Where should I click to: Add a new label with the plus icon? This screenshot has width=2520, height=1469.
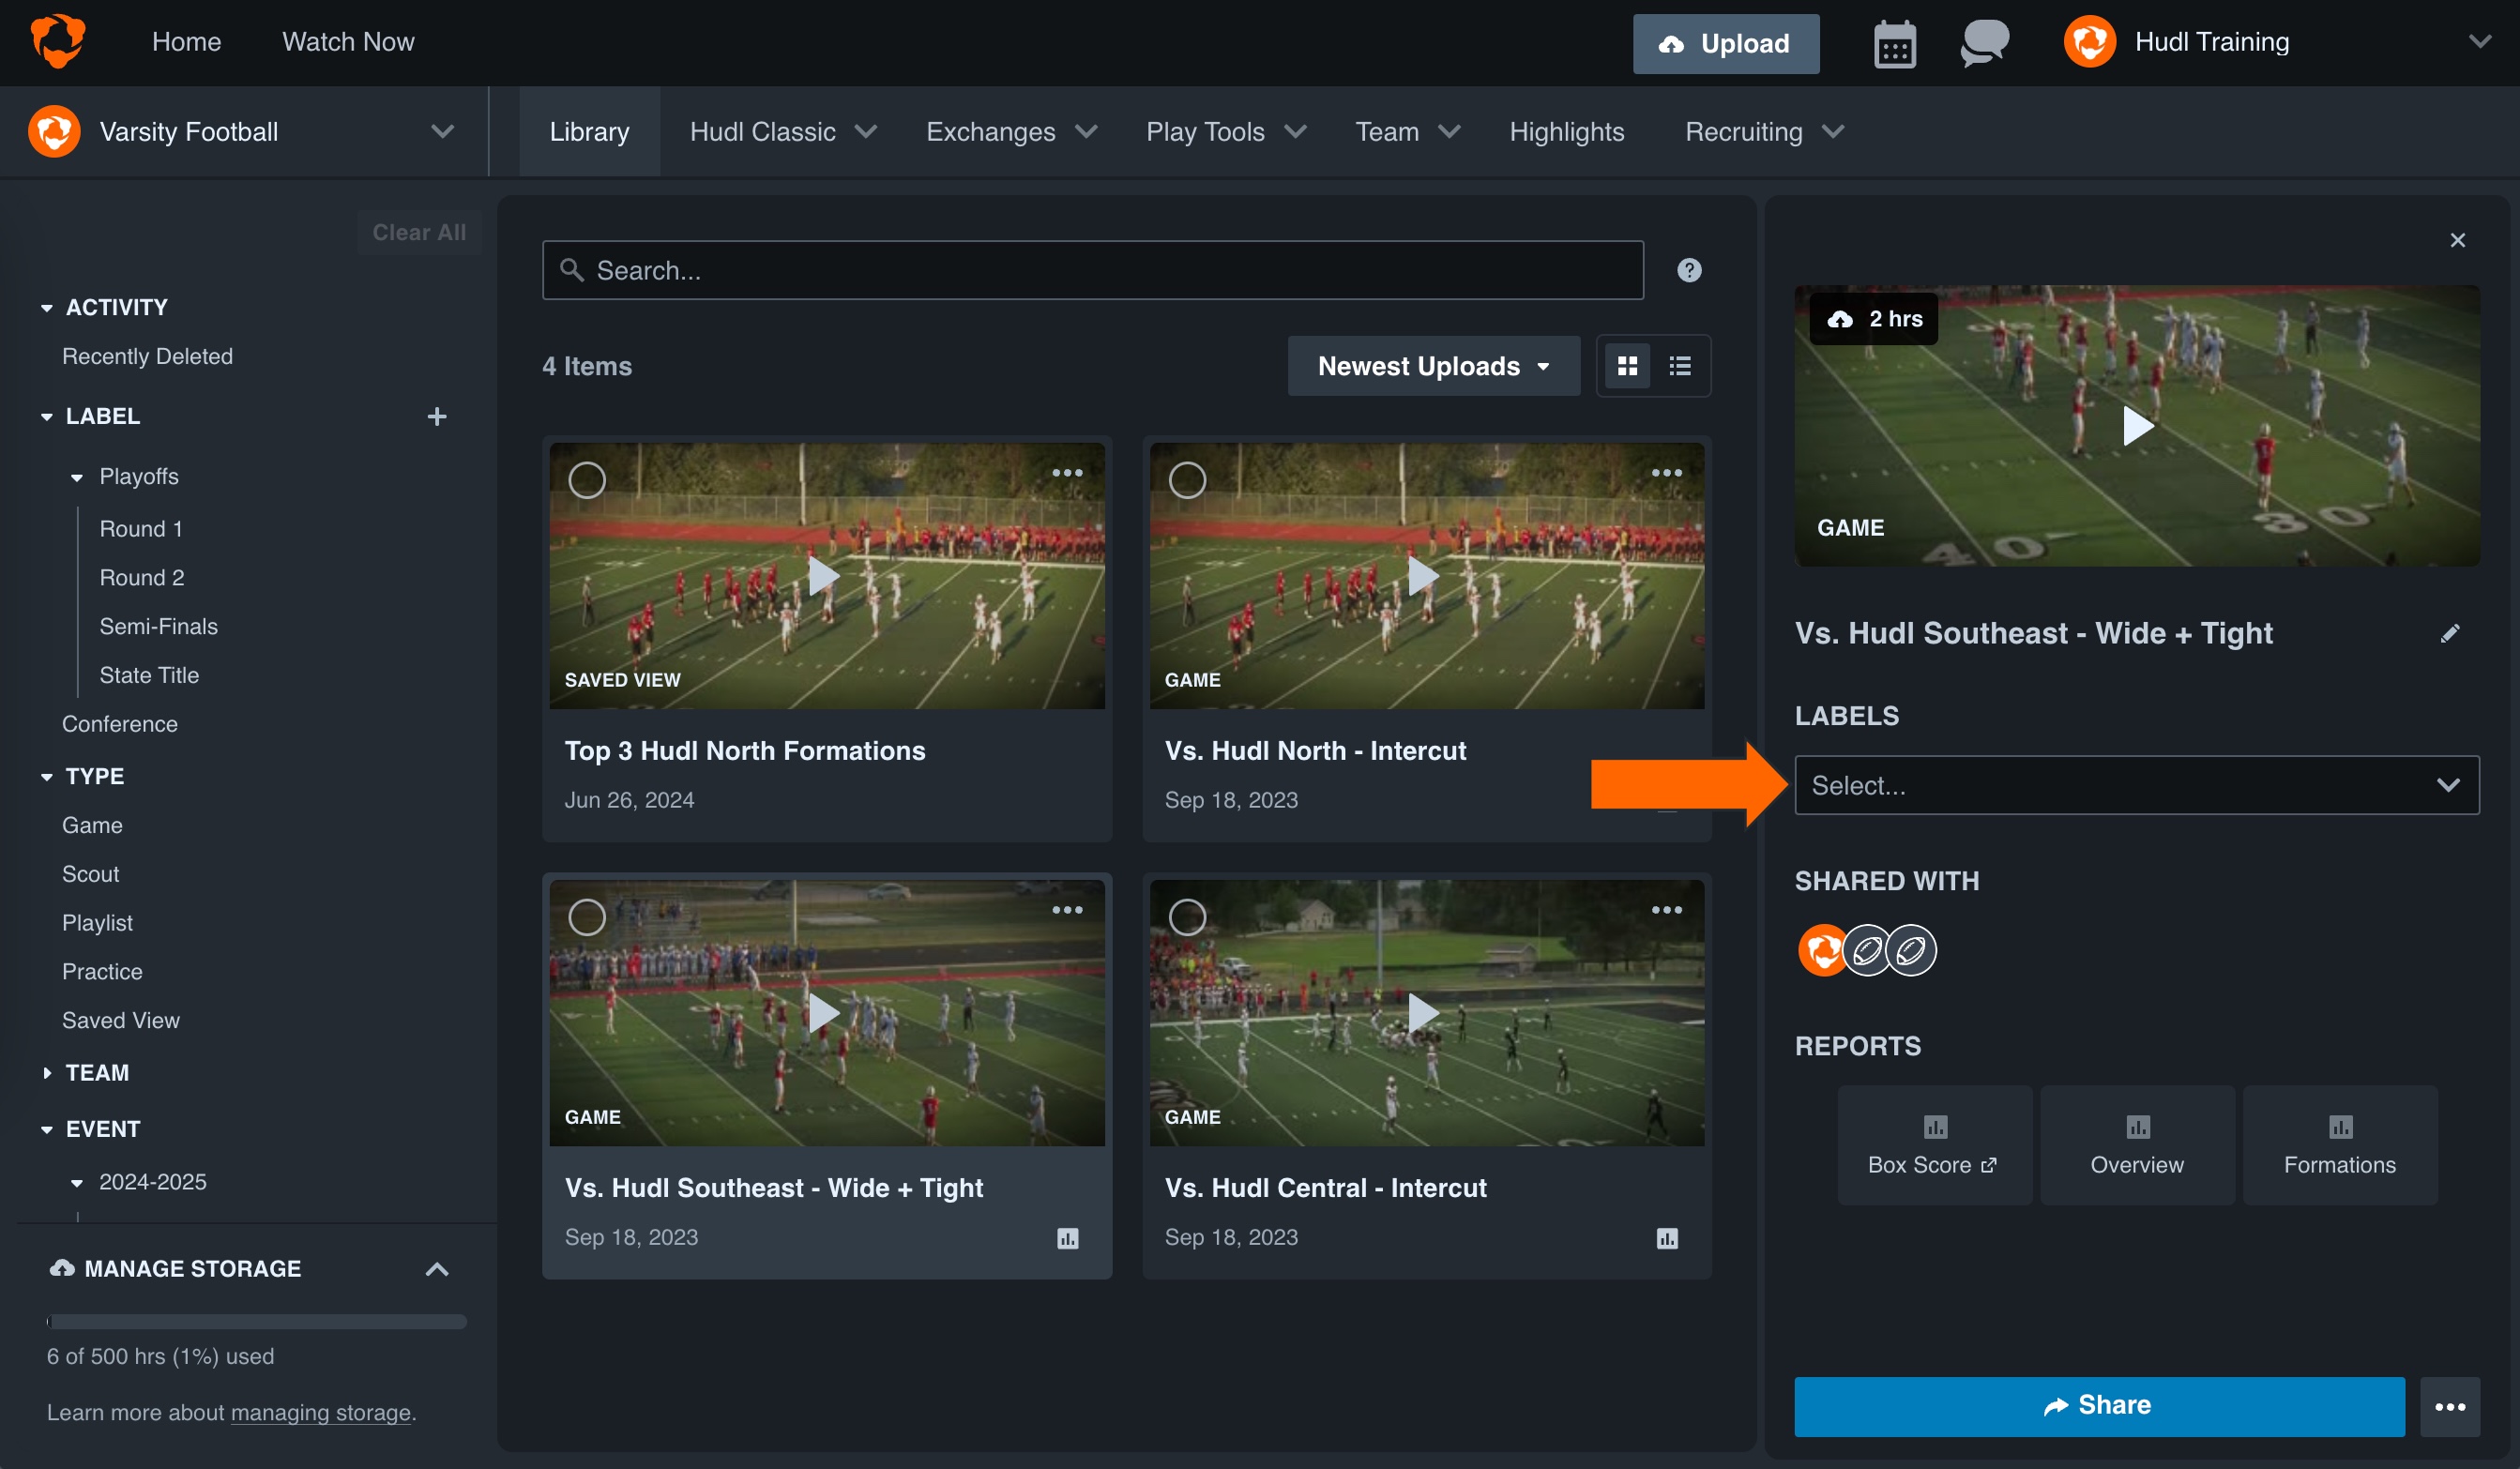tap(438, 416)
